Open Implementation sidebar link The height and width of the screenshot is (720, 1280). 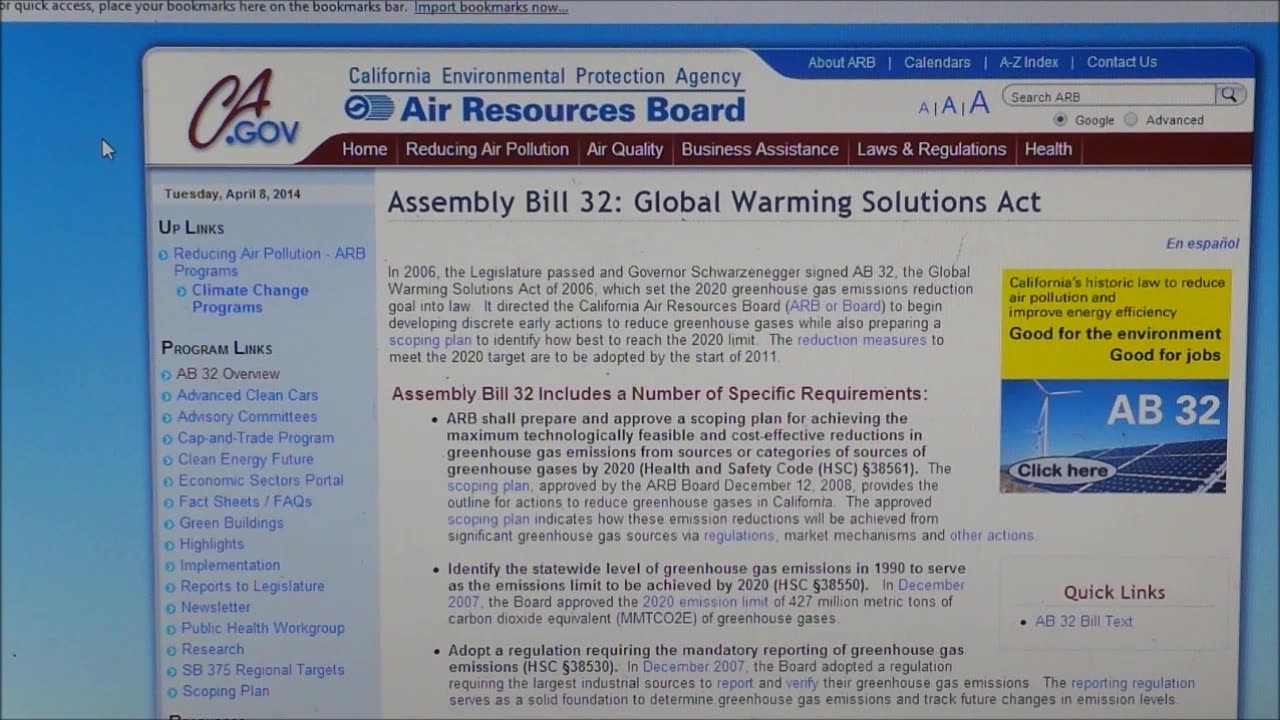pos(230,565)
